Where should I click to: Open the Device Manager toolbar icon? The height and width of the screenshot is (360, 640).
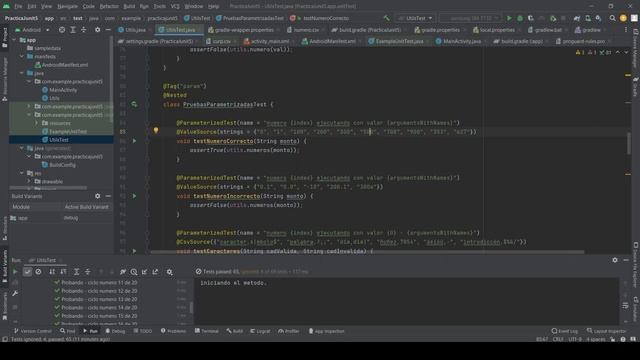588,18
